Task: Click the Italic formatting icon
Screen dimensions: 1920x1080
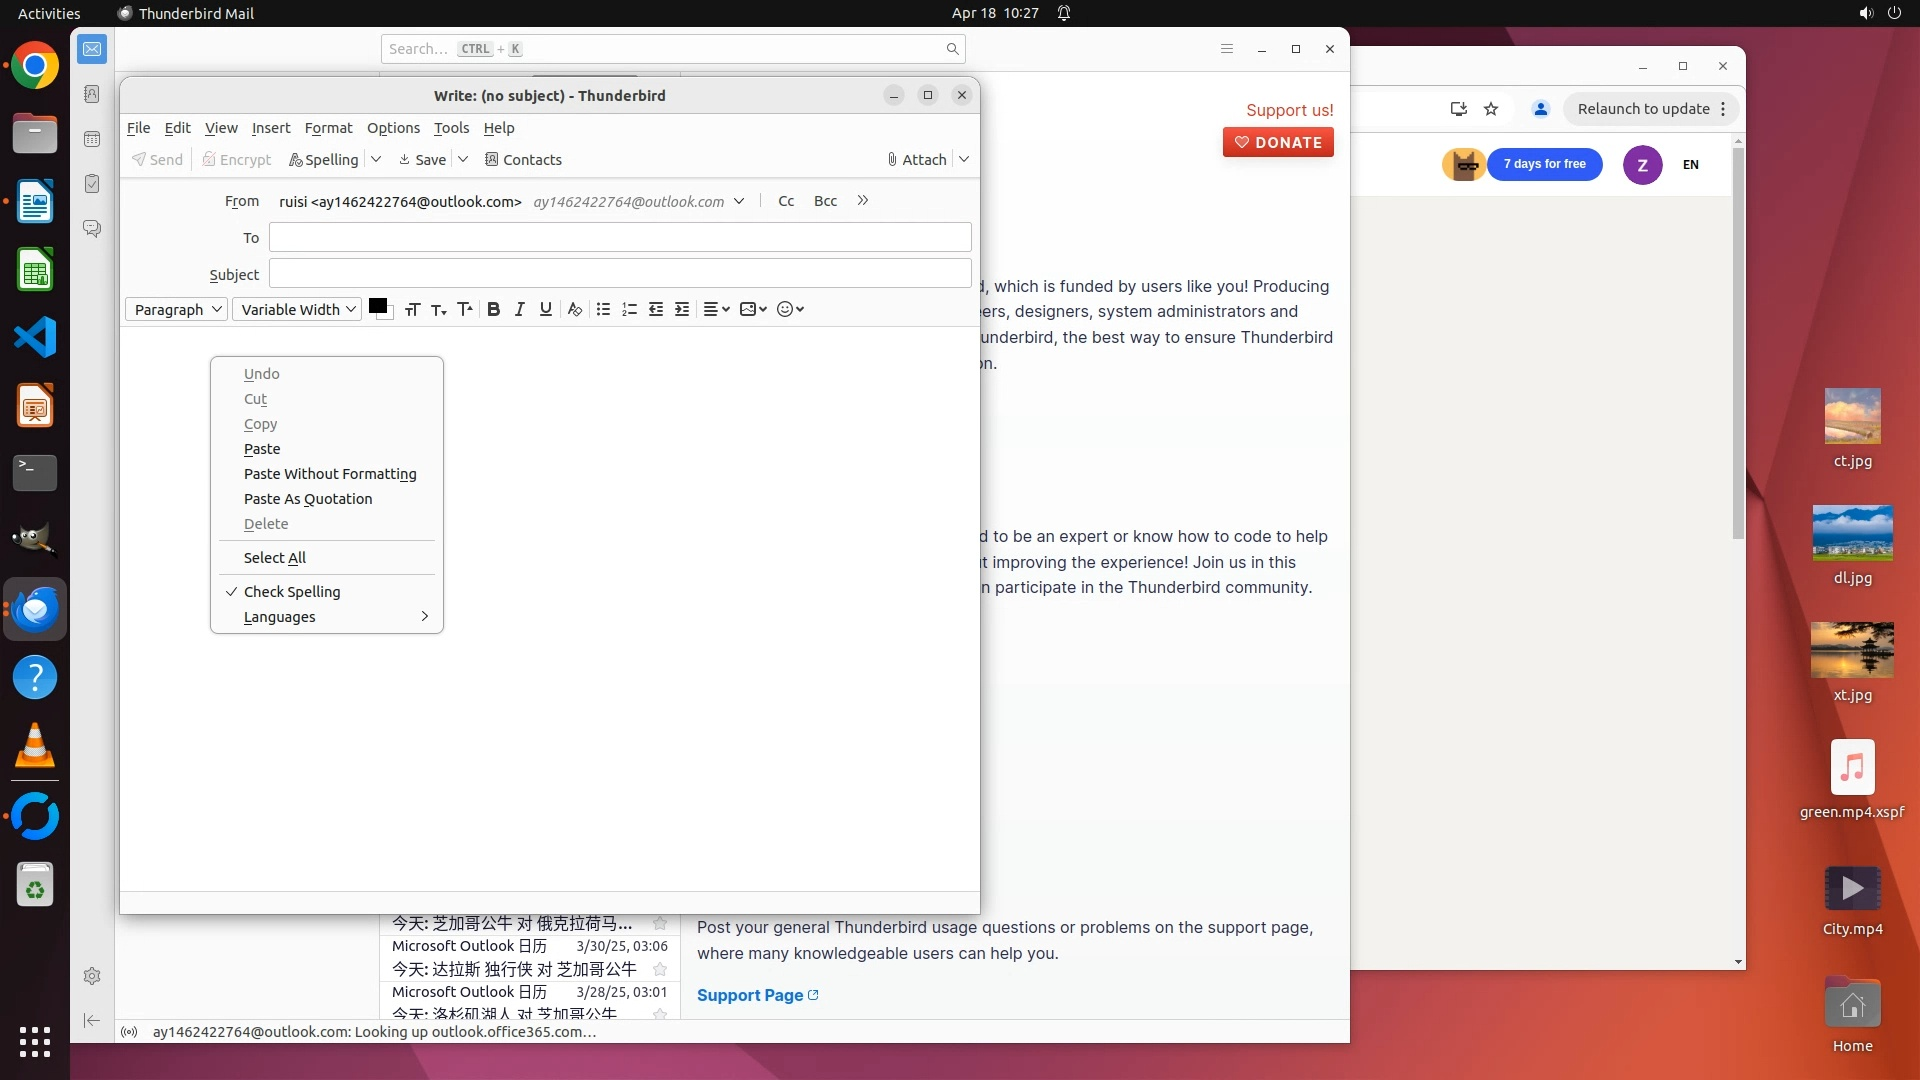Action: pyautogui.click(x=519, y=309)
